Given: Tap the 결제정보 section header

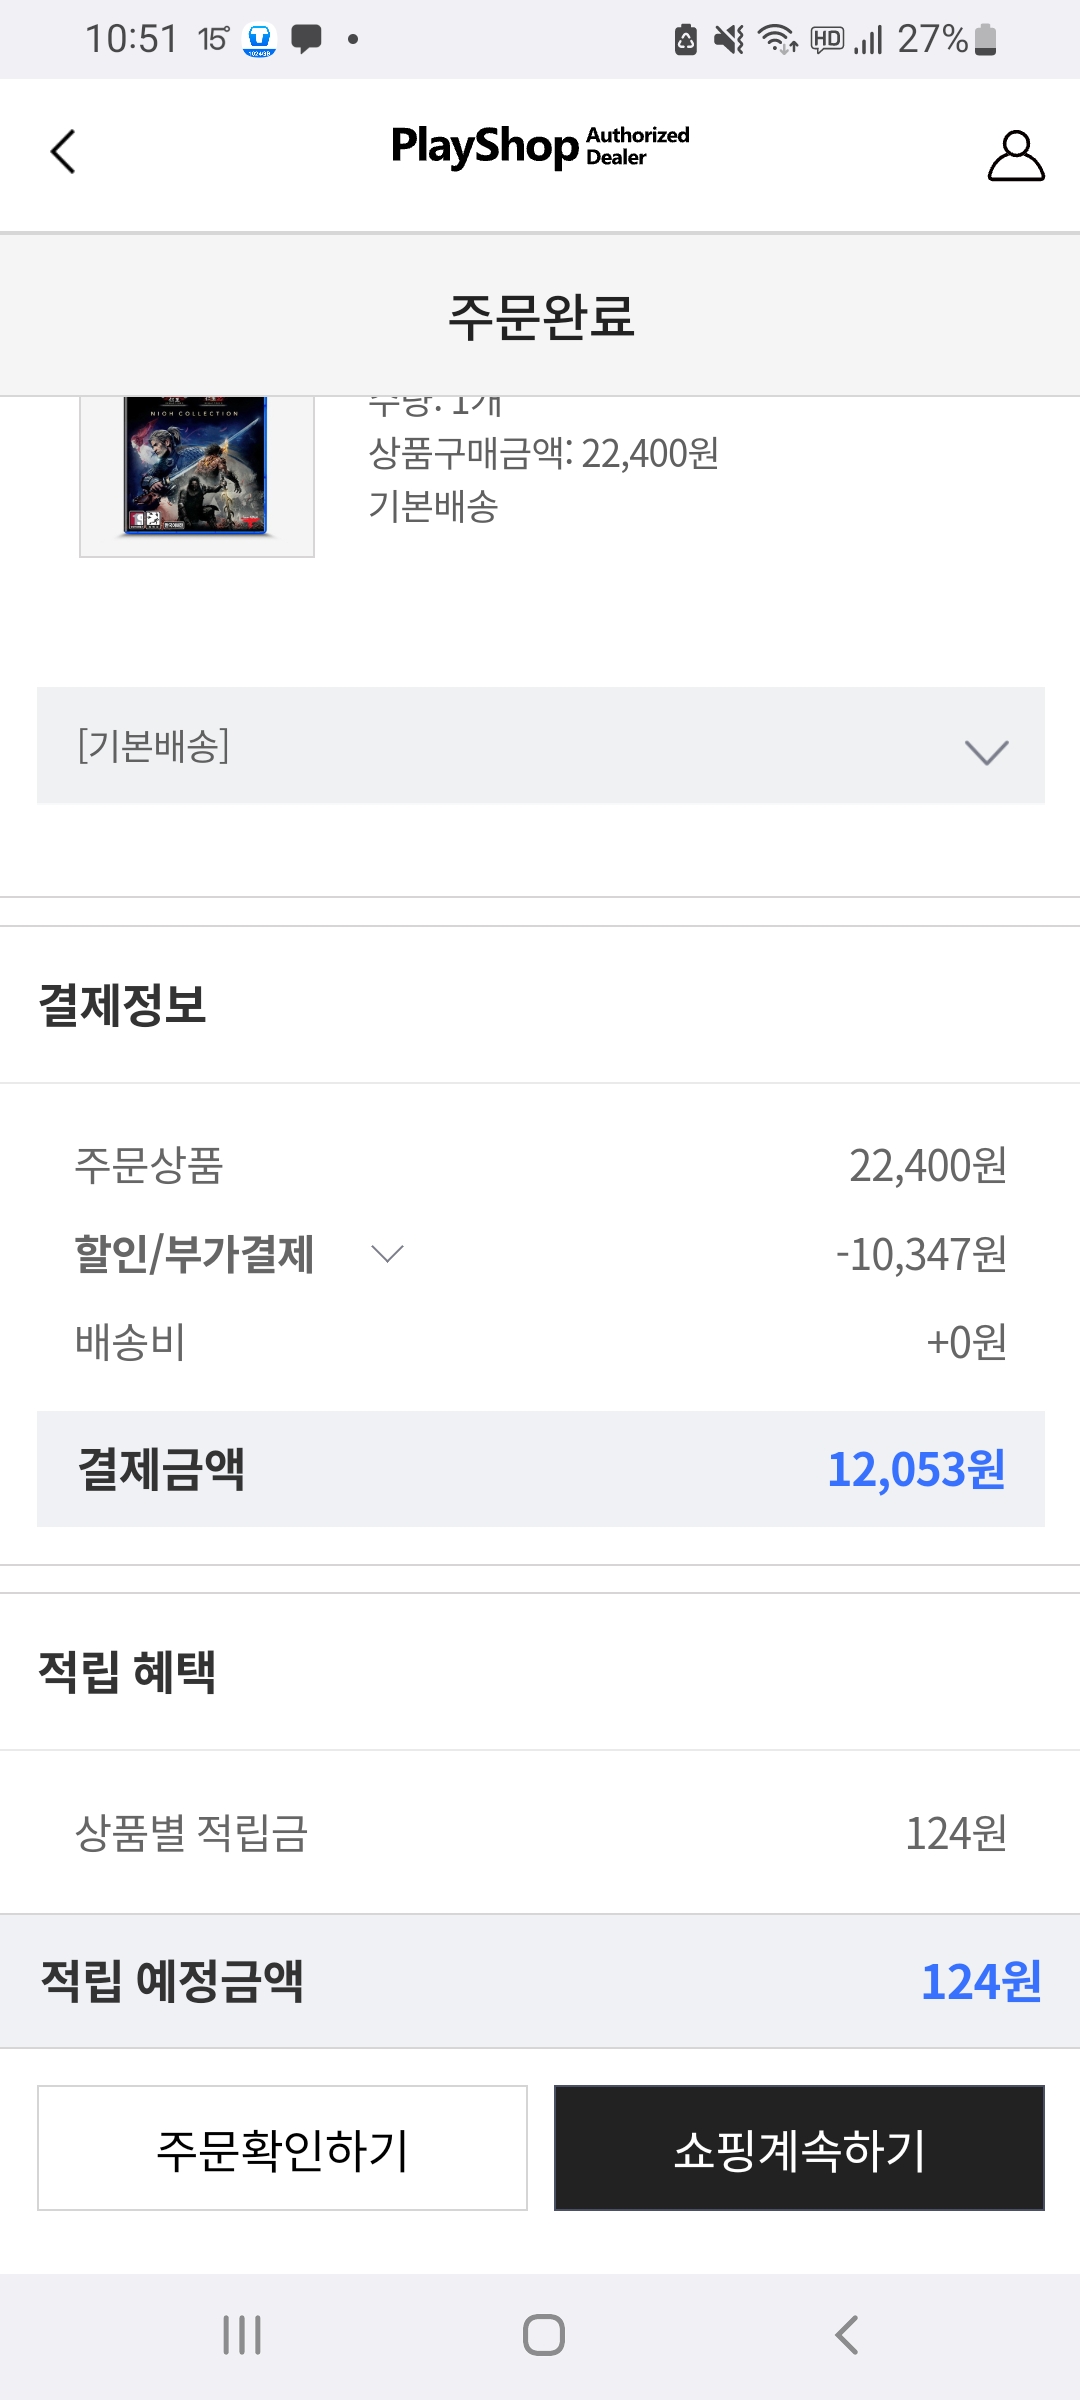Looking at the screenshot, I should click(122, 1005).
